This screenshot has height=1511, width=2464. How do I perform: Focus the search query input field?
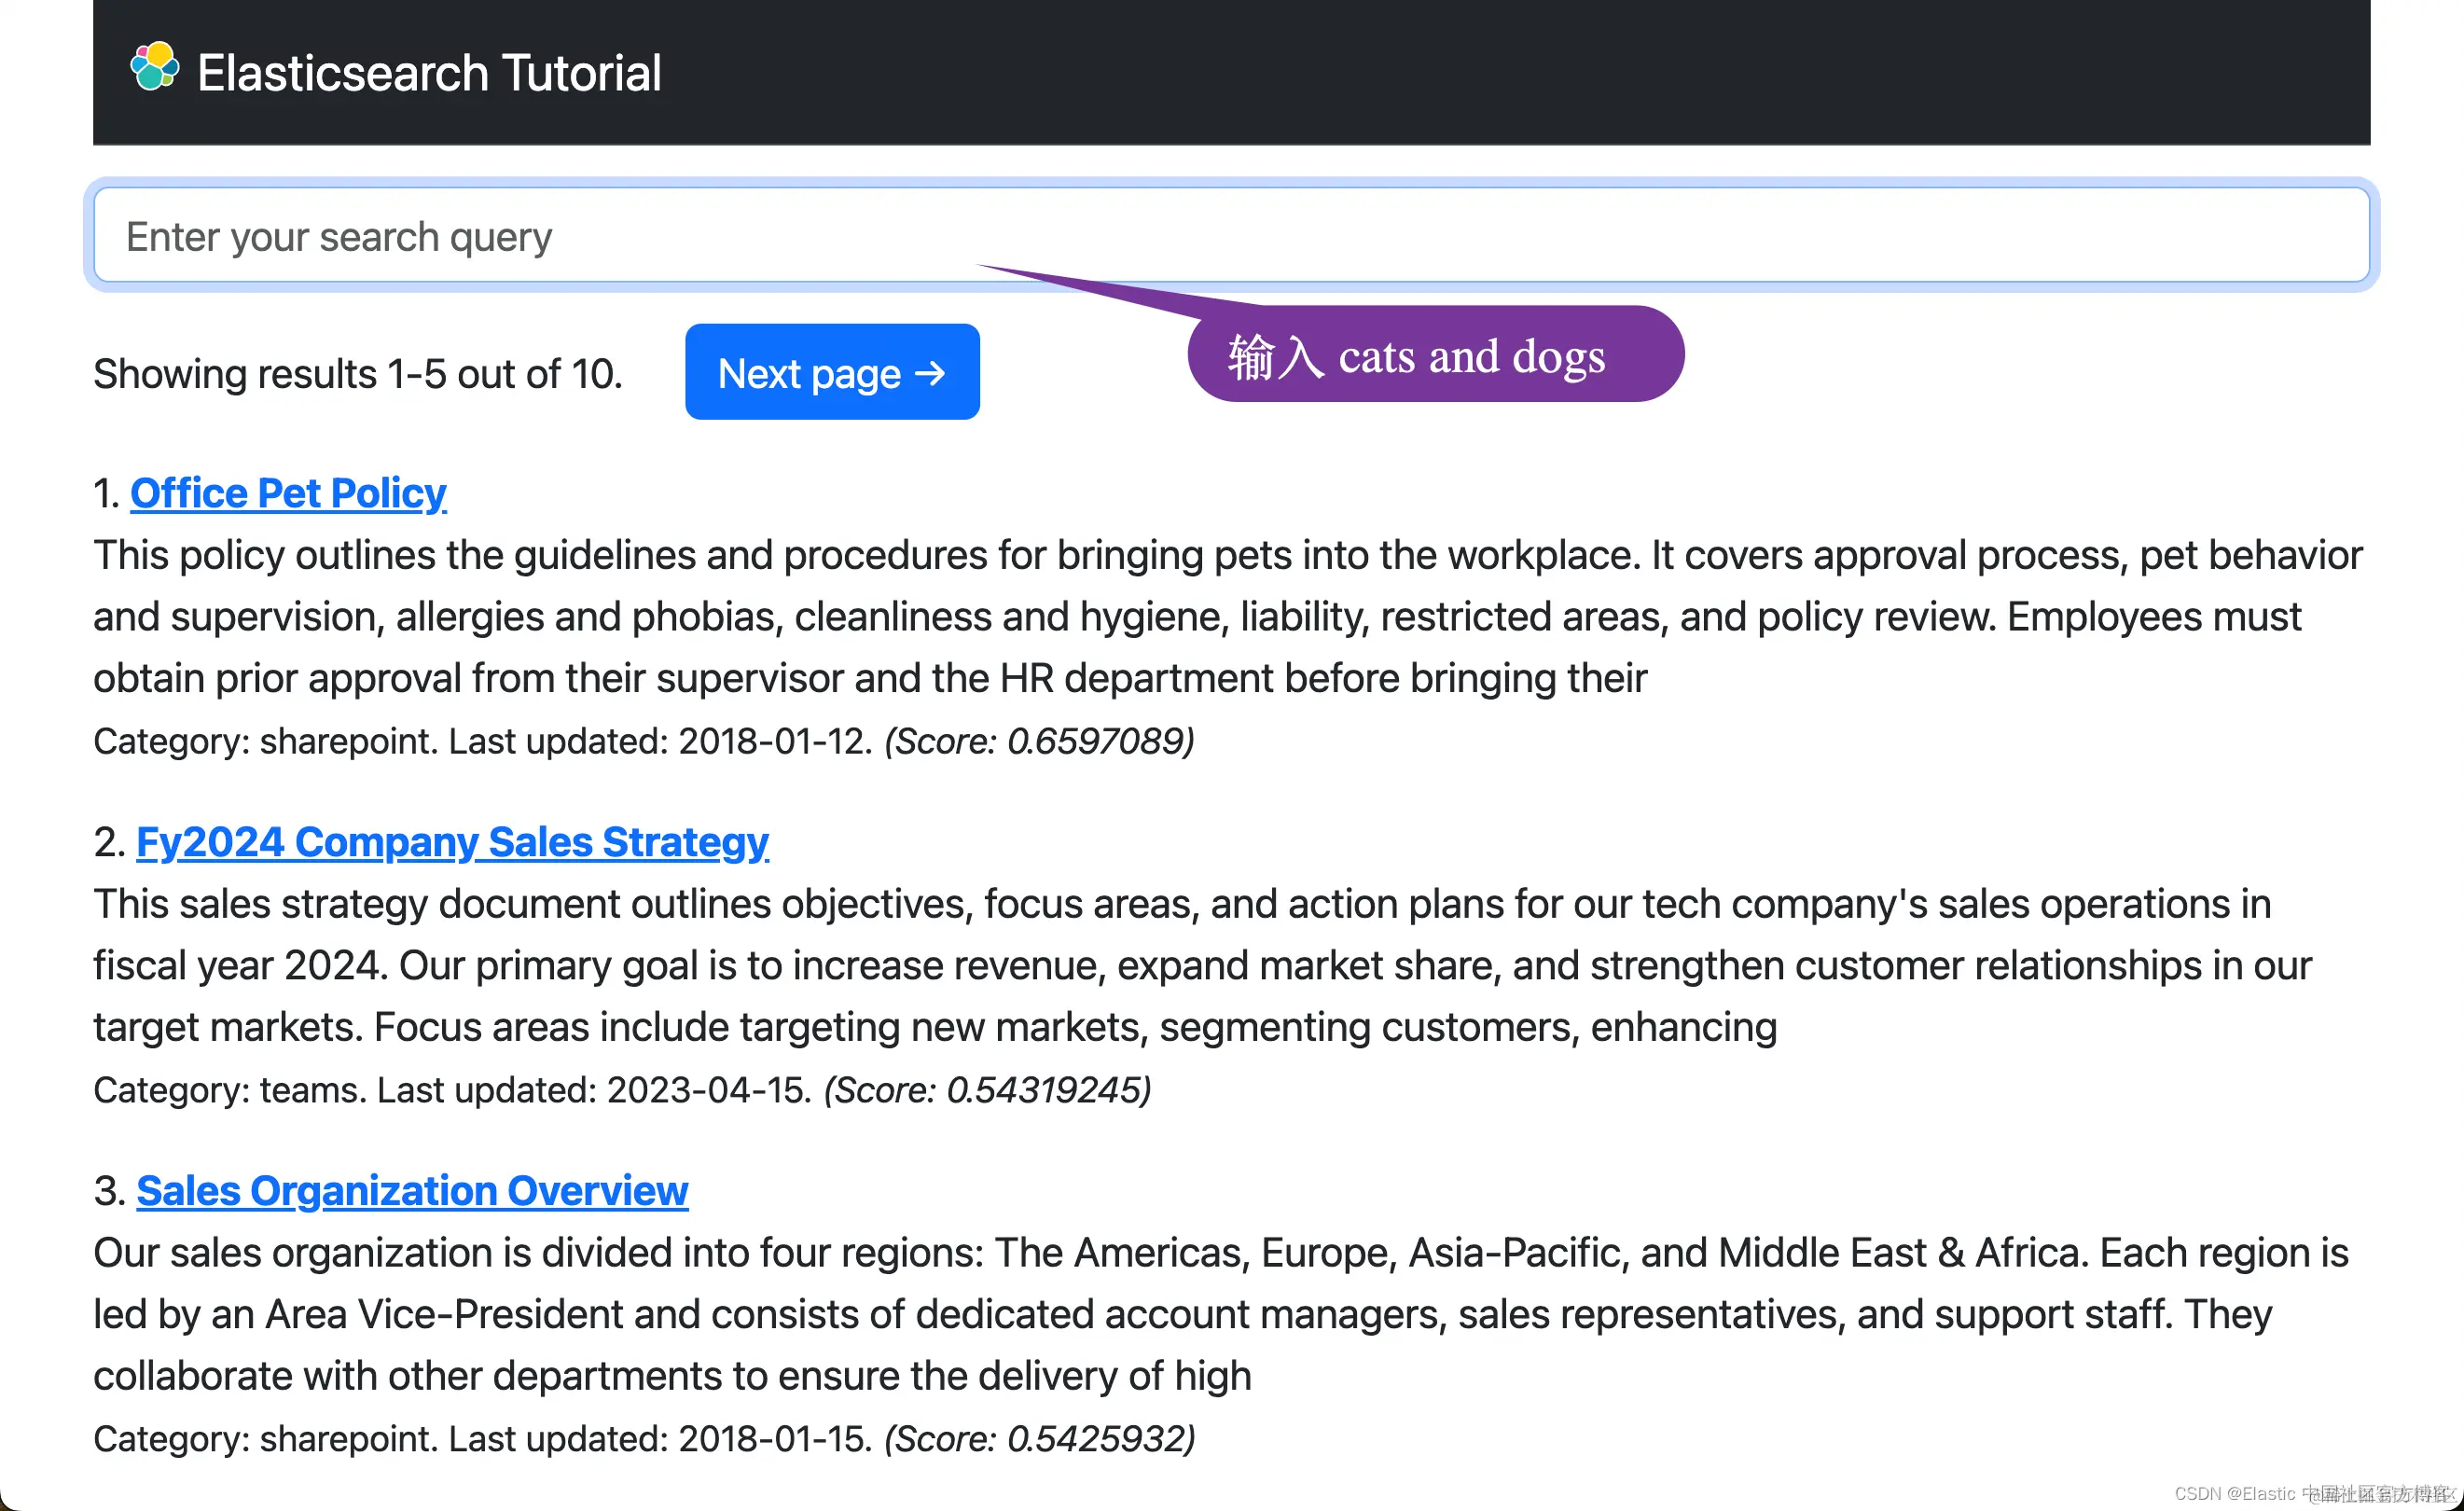[1230, 236]
